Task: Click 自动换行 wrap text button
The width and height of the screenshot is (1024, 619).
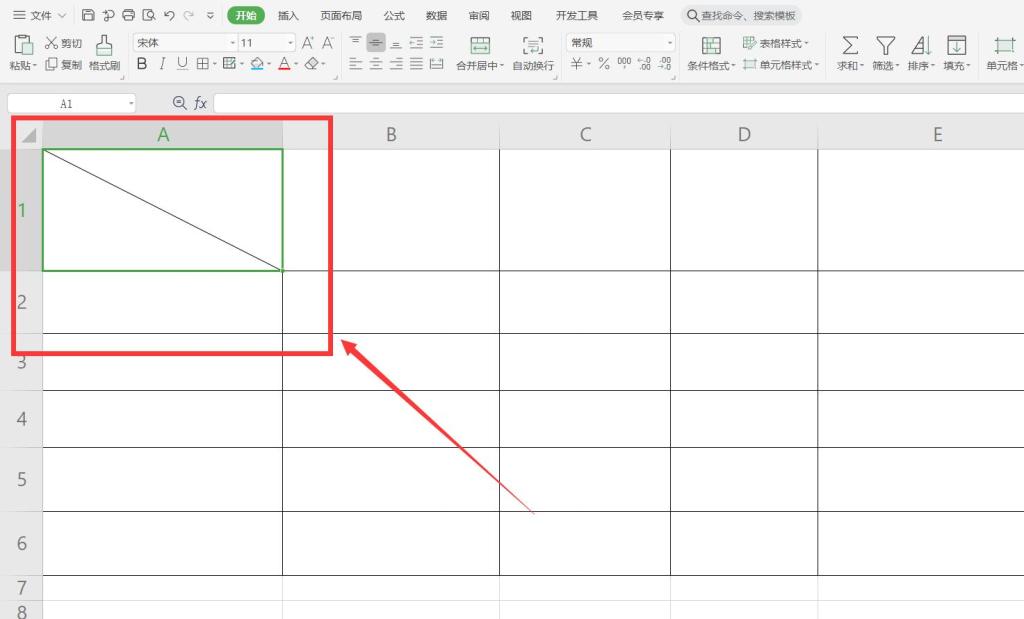Action: point(533,52)
